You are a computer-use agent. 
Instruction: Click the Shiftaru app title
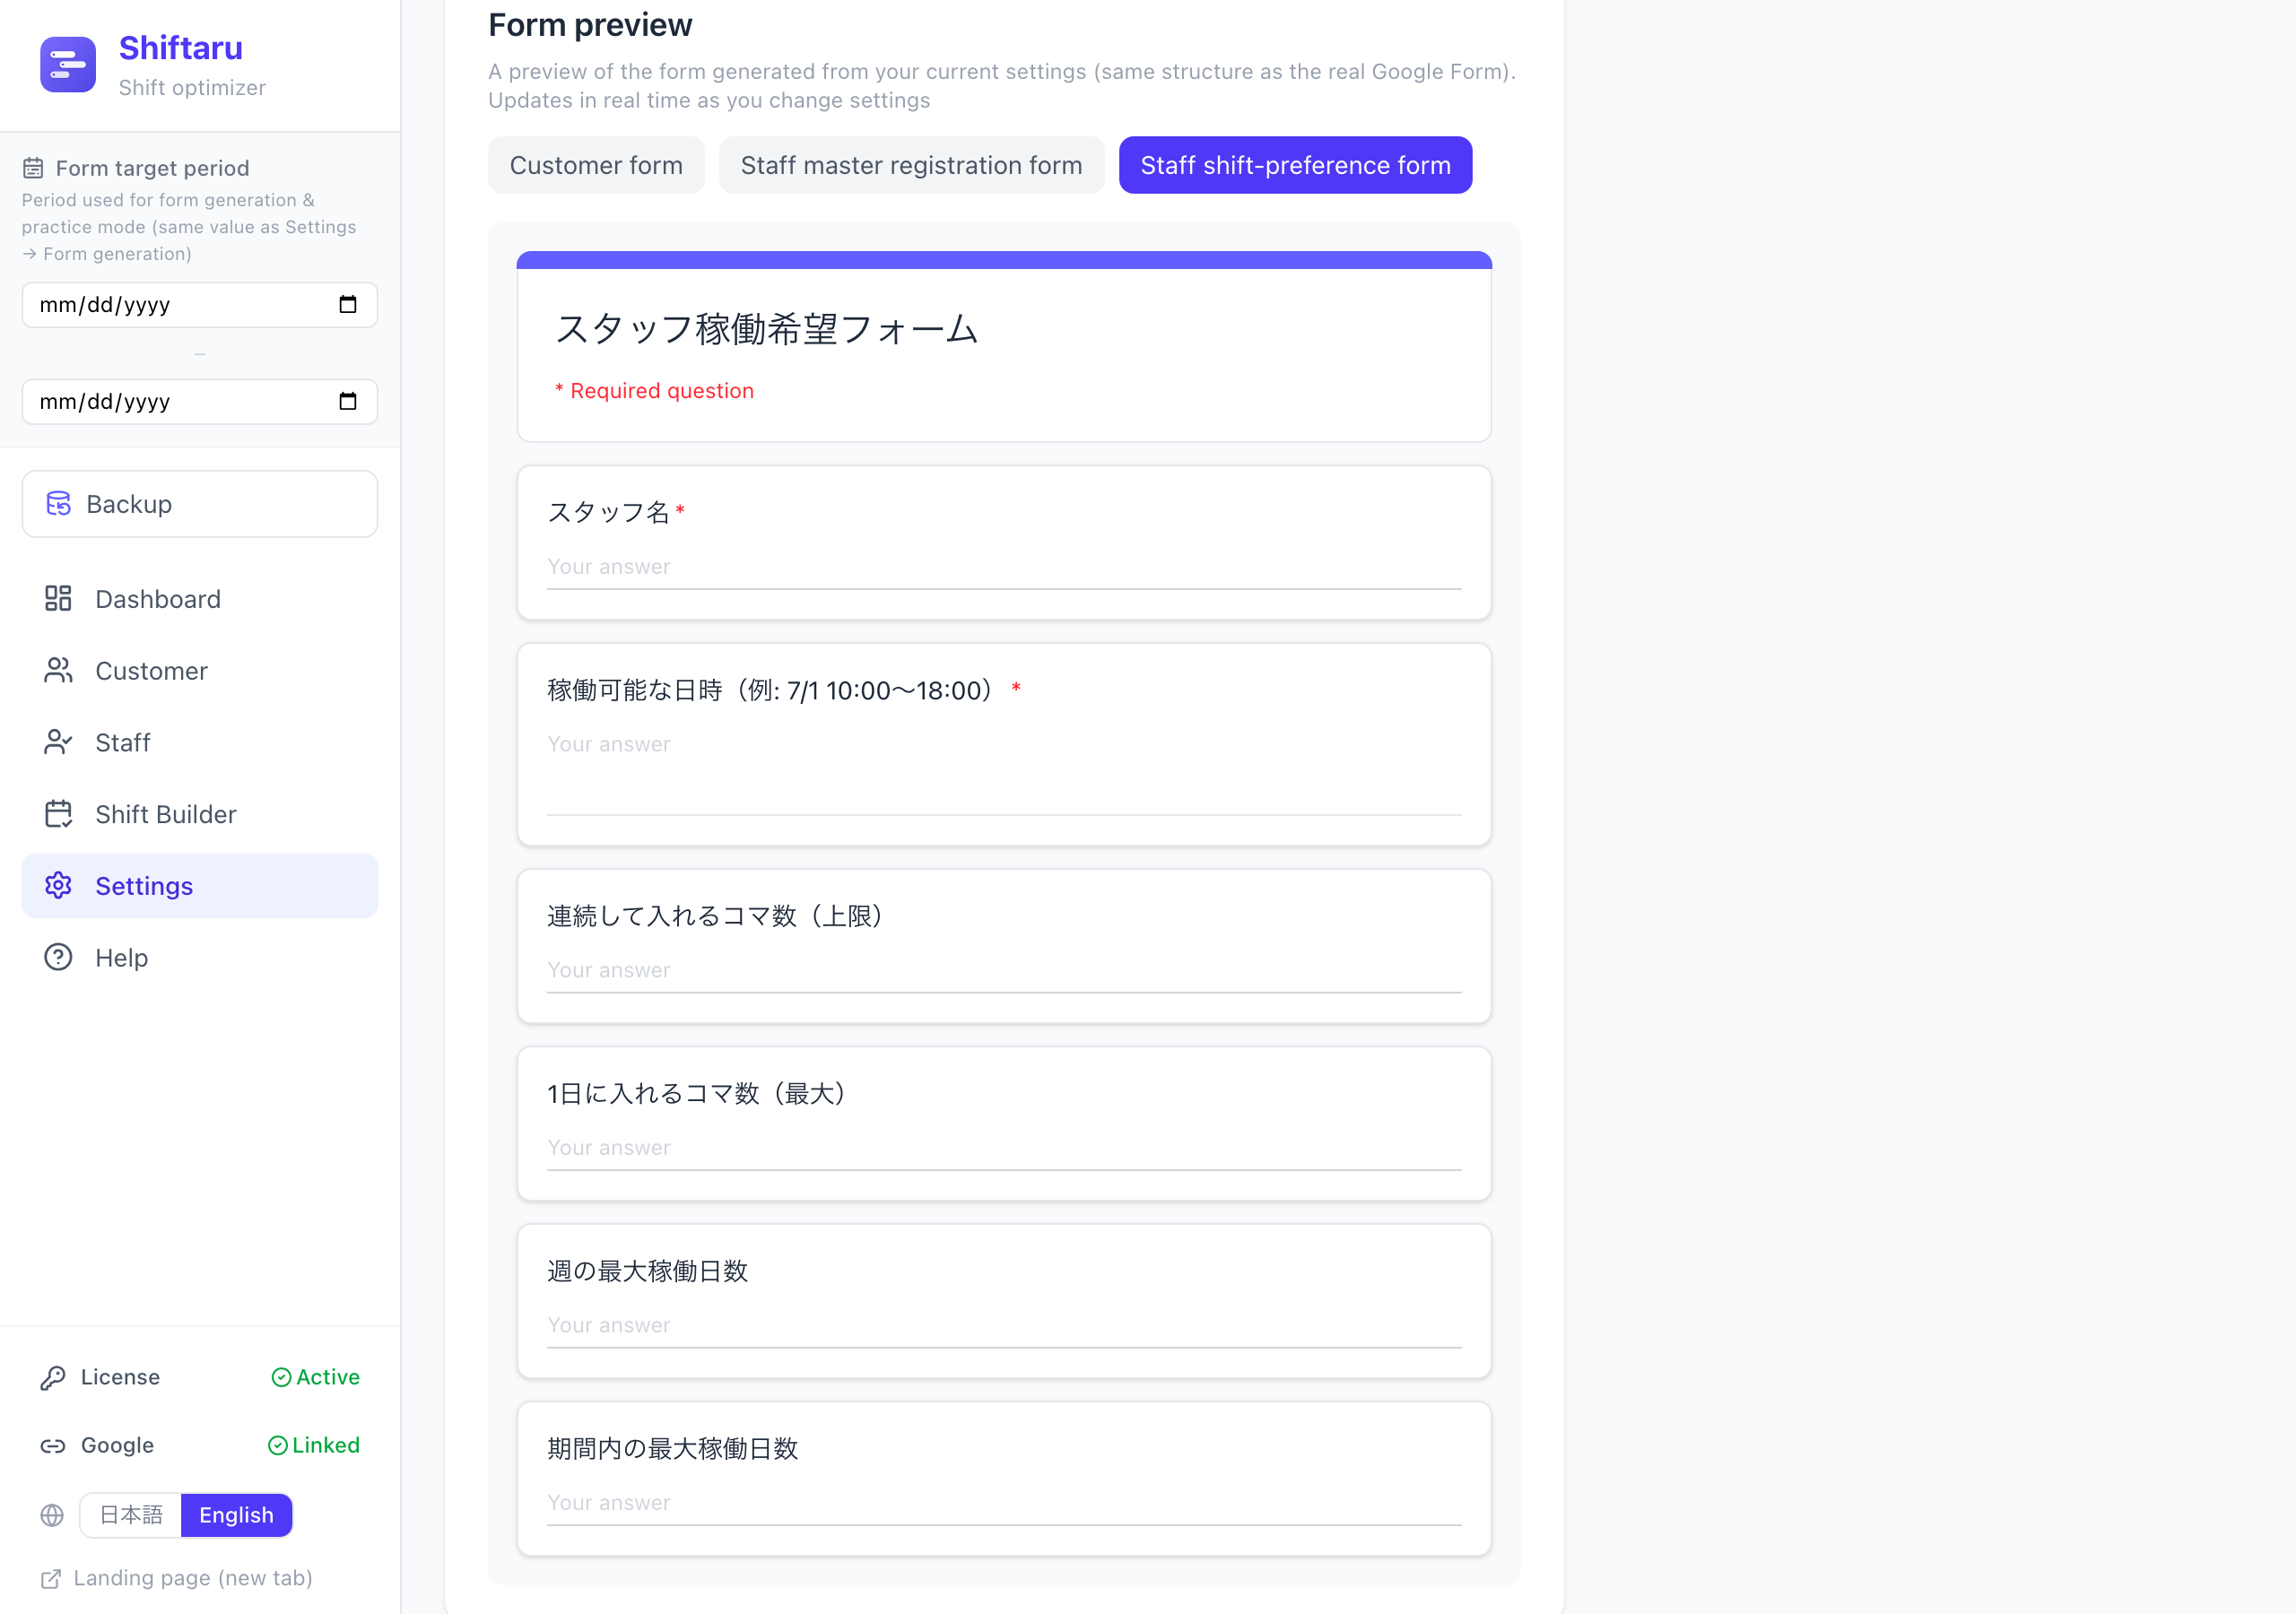pyautogui.click(x=181, y=48)
